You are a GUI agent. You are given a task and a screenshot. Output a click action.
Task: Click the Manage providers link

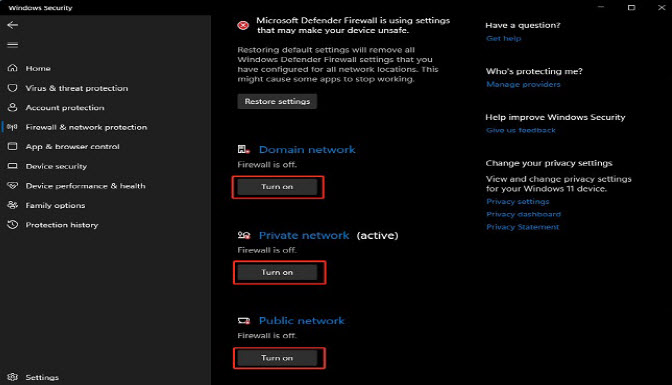point(523,84)
